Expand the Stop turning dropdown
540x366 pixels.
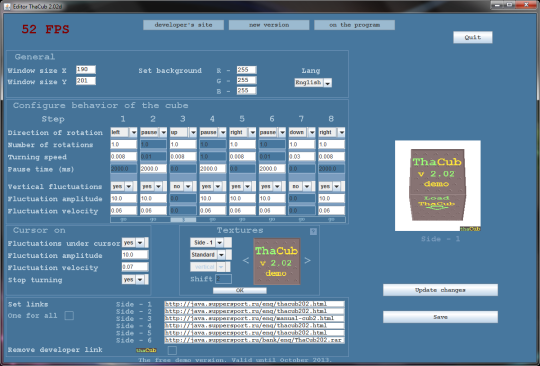click(135, 280)
